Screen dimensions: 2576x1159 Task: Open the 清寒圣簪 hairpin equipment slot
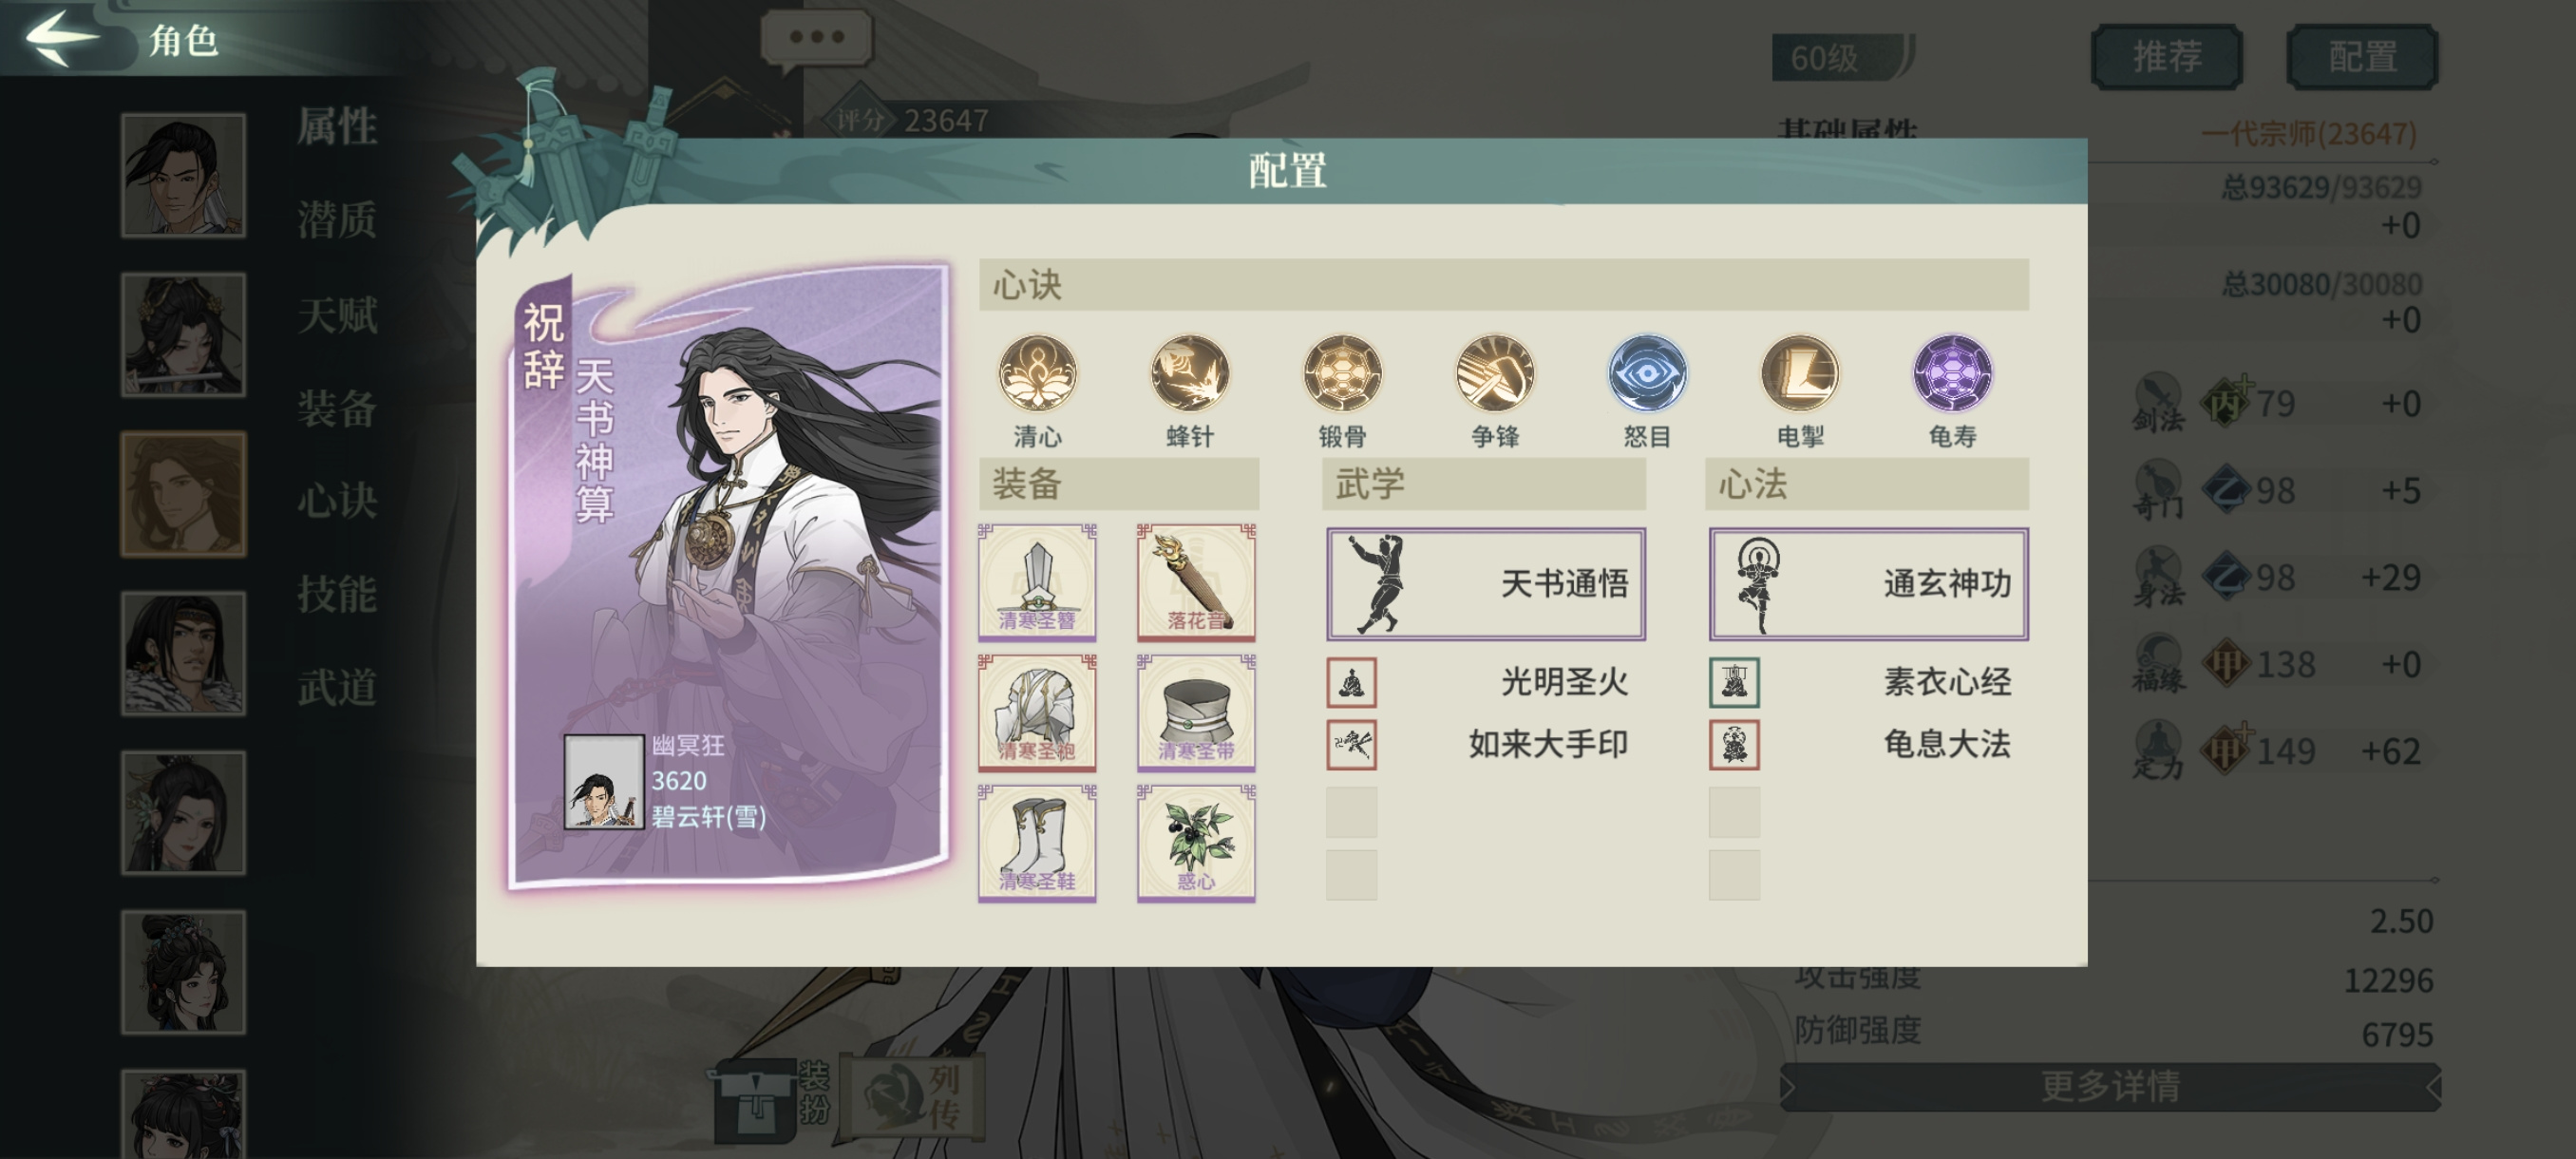click(1037, 582)
